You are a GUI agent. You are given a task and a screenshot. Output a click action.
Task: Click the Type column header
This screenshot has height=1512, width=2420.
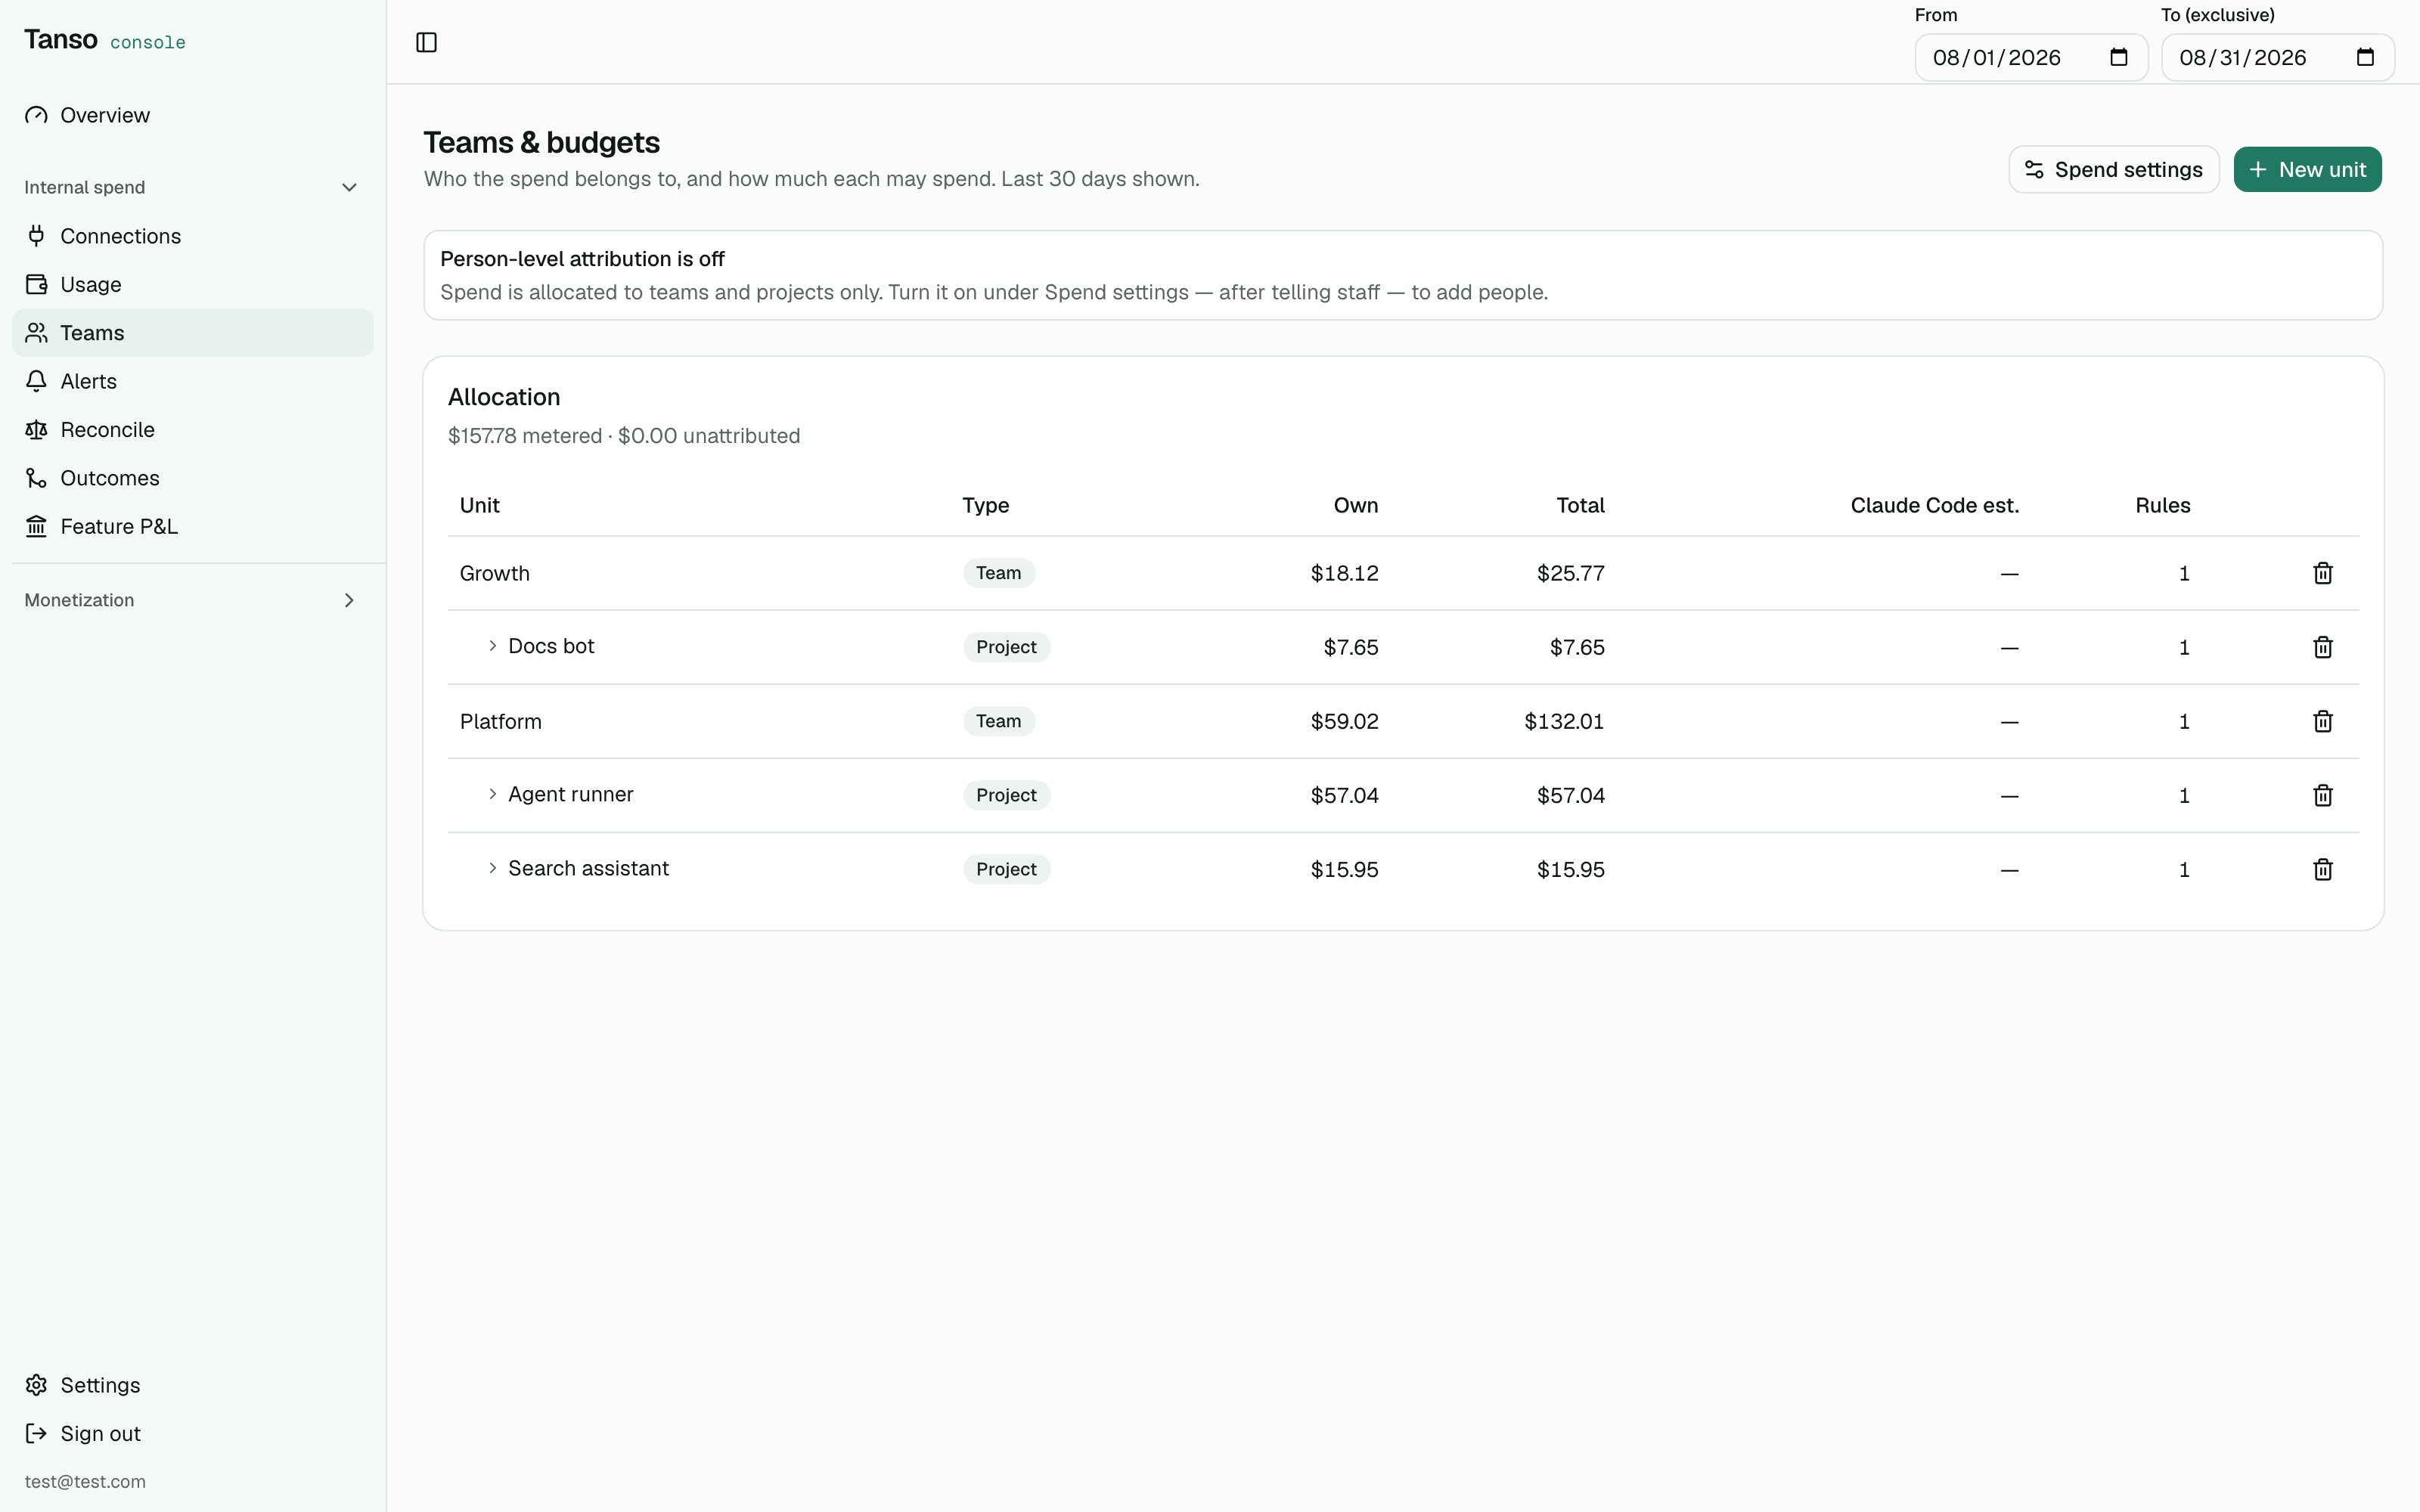coord(986,505)
